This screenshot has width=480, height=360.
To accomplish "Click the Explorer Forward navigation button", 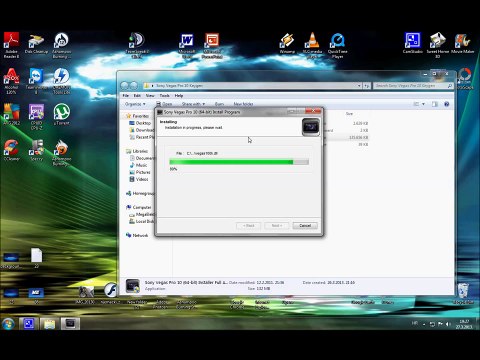I will (x=133, y=86).
